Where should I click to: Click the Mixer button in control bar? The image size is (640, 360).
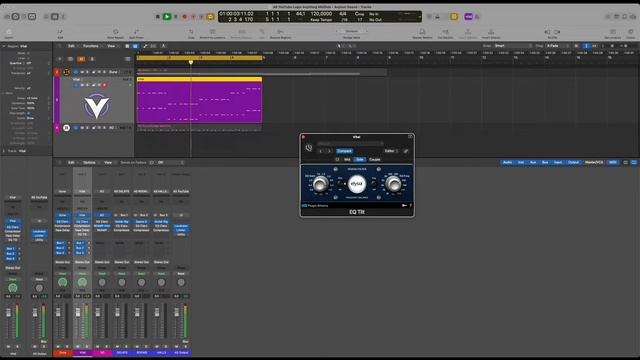pos(55,17)
